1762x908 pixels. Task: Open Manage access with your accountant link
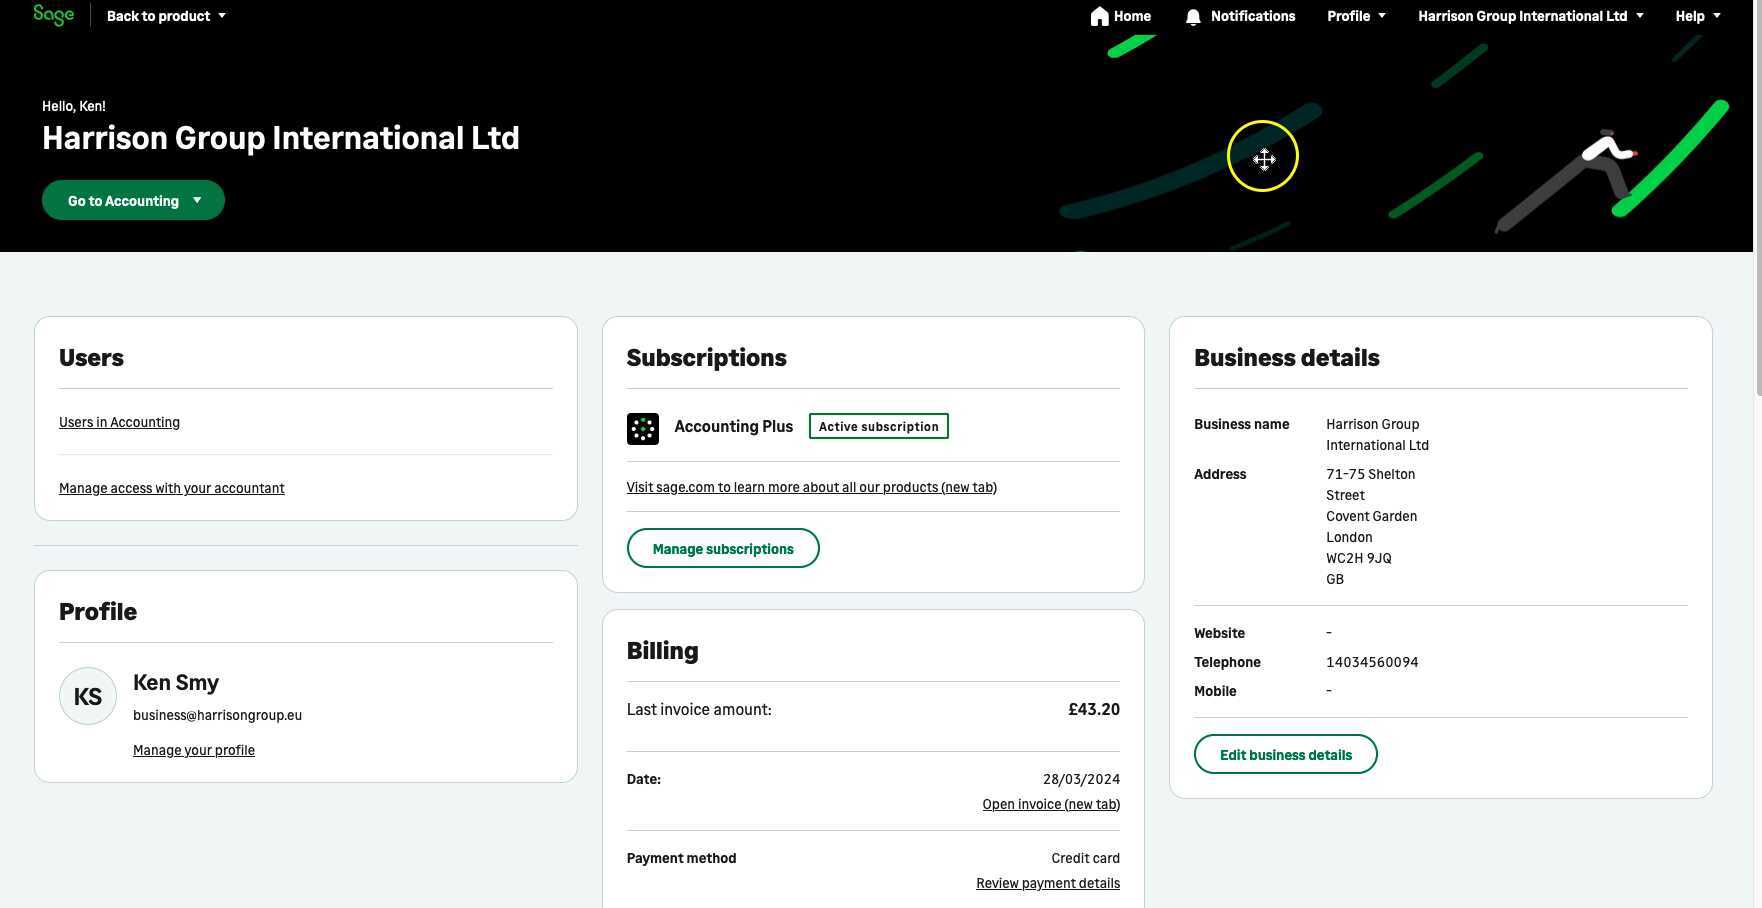click(172, 488)
